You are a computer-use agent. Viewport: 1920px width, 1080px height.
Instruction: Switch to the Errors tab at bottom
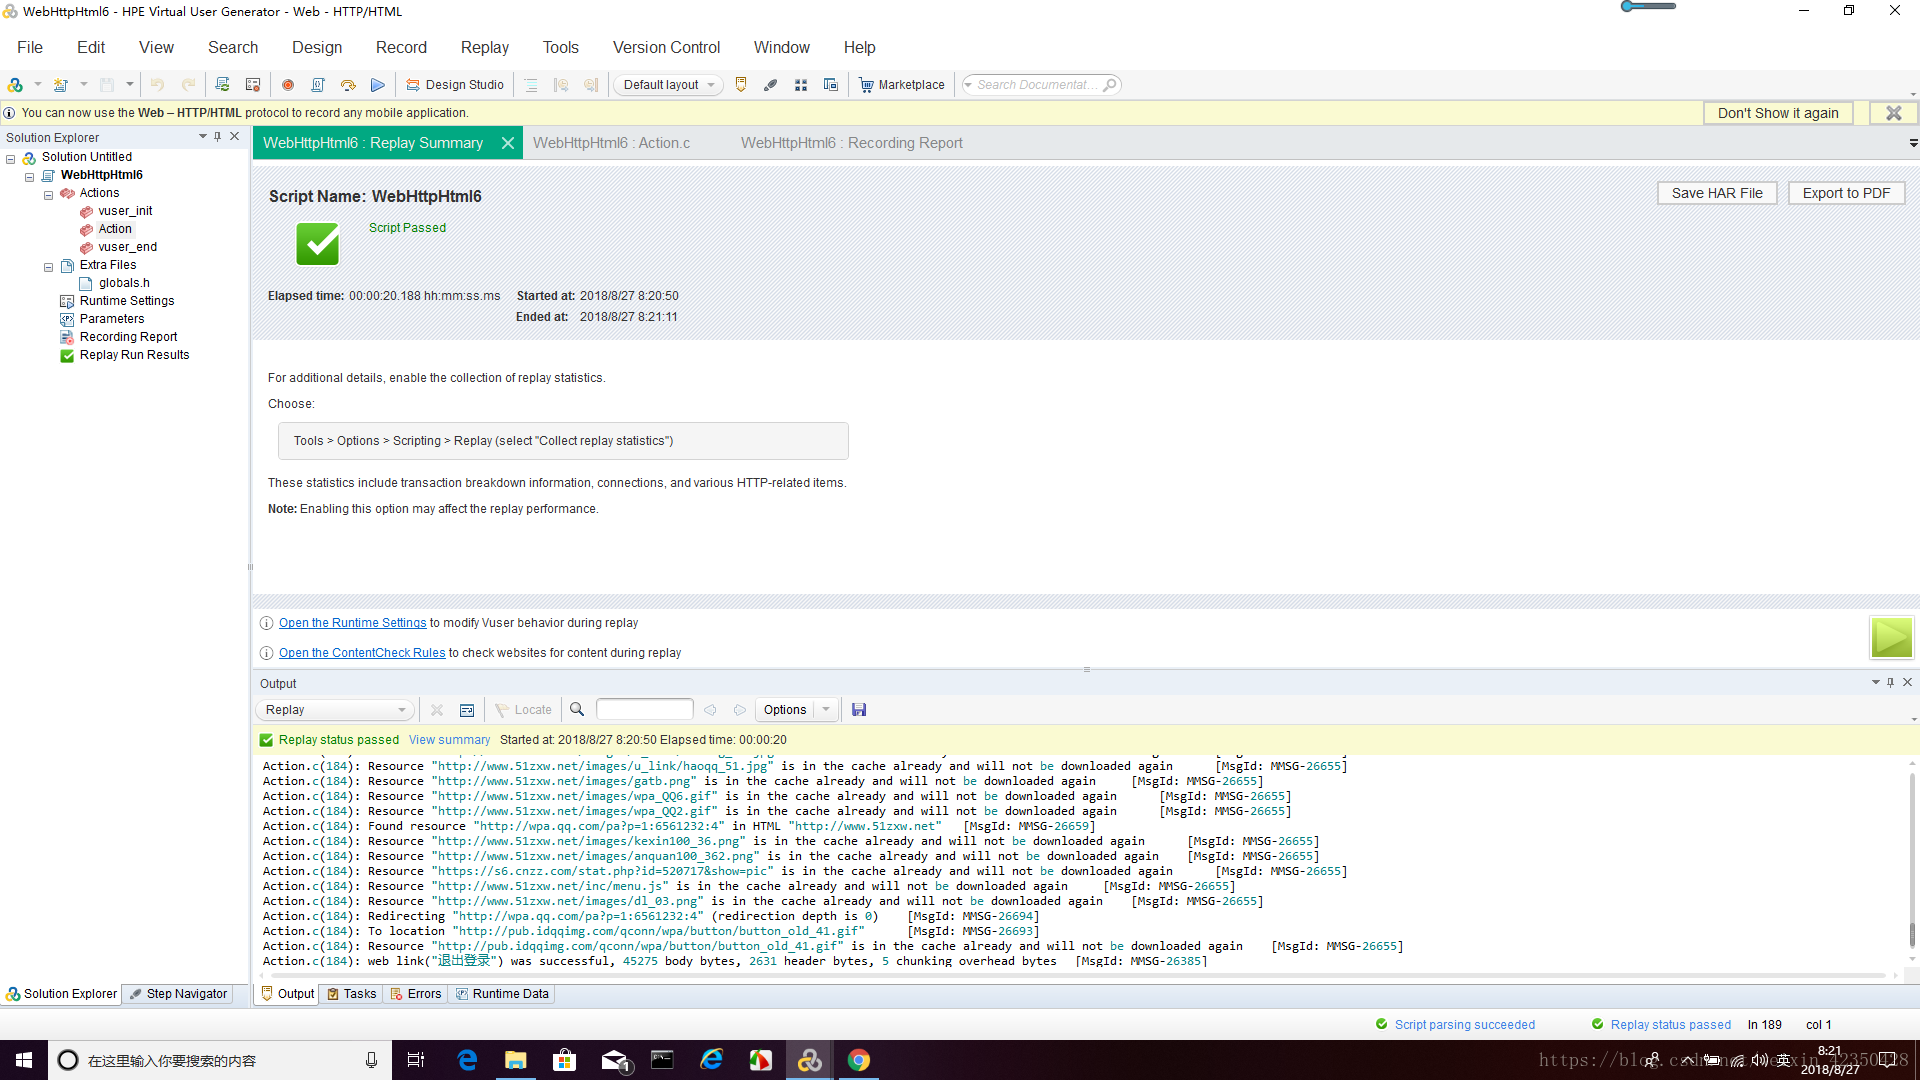(x=416, y=994)
